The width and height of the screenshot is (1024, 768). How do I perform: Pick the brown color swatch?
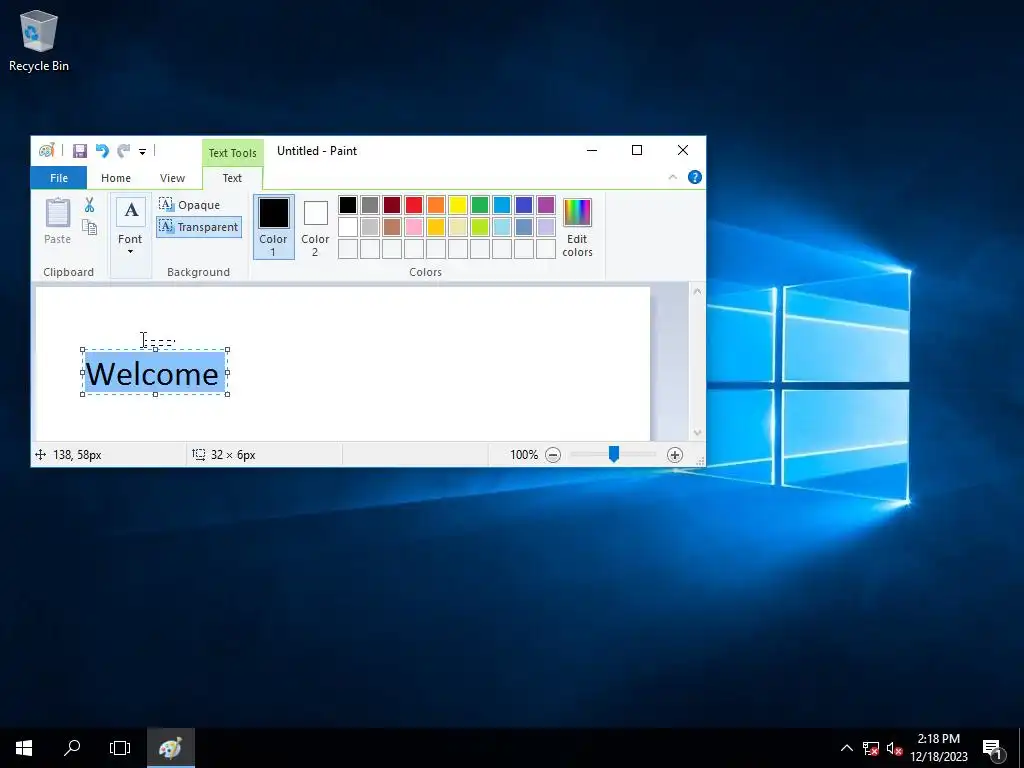(392, 227)
